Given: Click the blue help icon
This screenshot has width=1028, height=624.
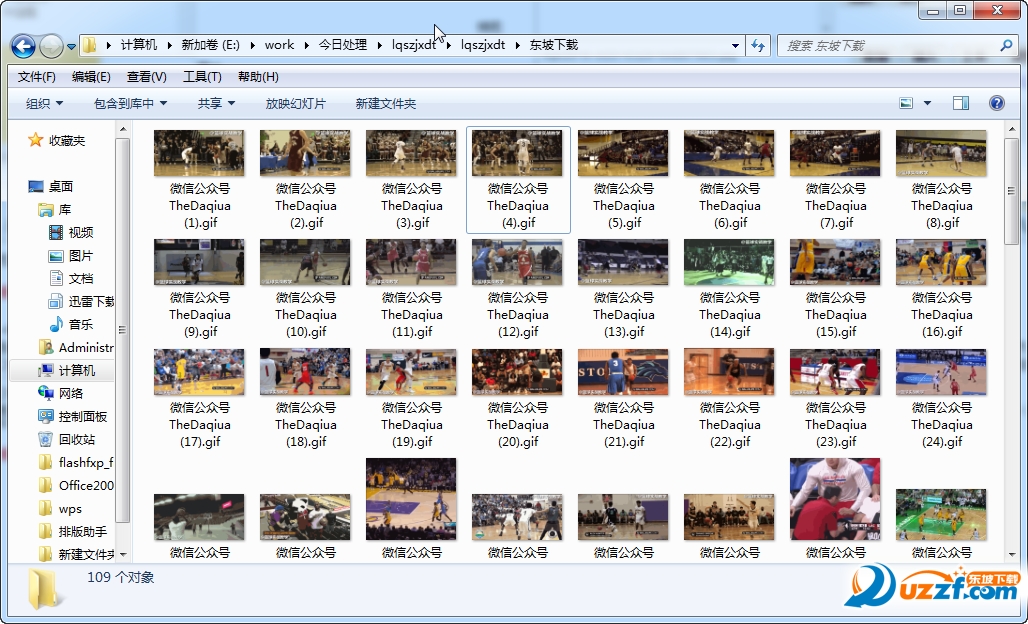Looking at the screenshot, I should (997, 103).
